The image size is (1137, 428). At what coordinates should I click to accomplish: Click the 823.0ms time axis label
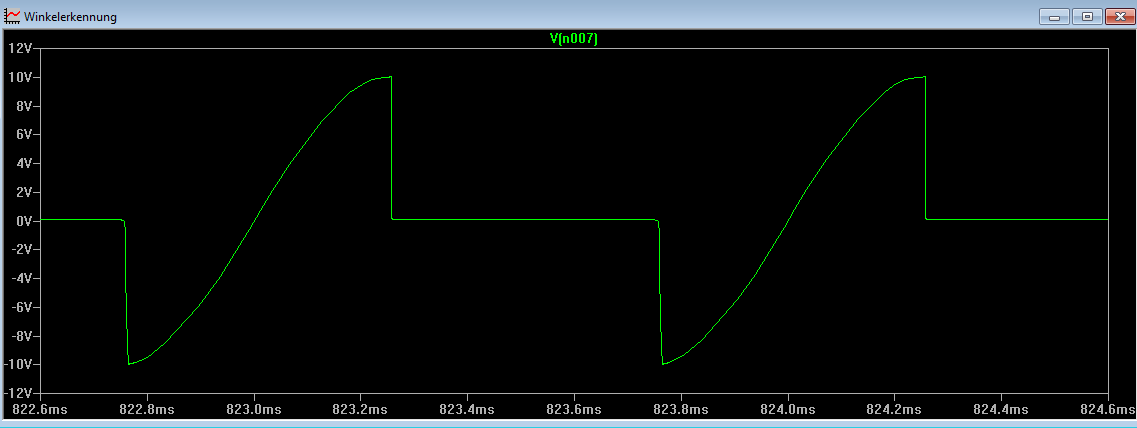coord(255,410)
